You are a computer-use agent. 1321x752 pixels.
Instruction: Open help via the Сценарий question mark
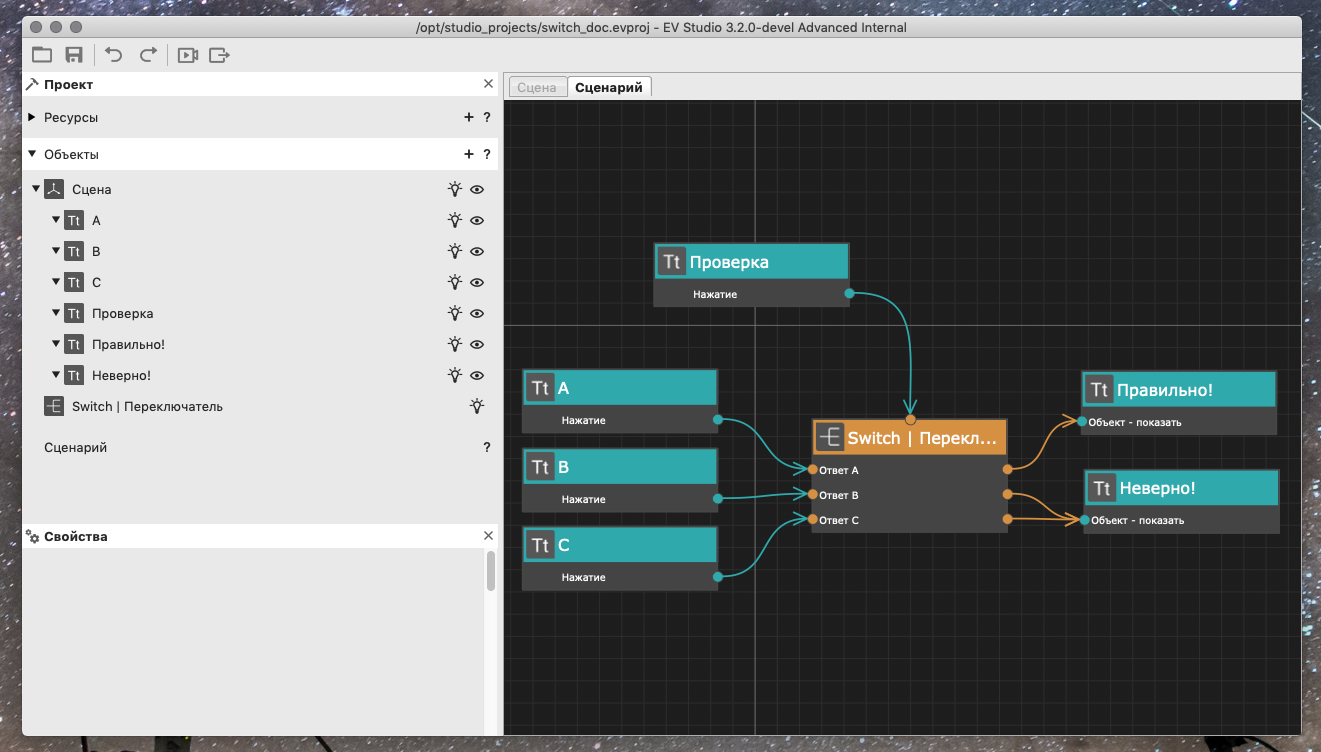(x=487, y=447)
